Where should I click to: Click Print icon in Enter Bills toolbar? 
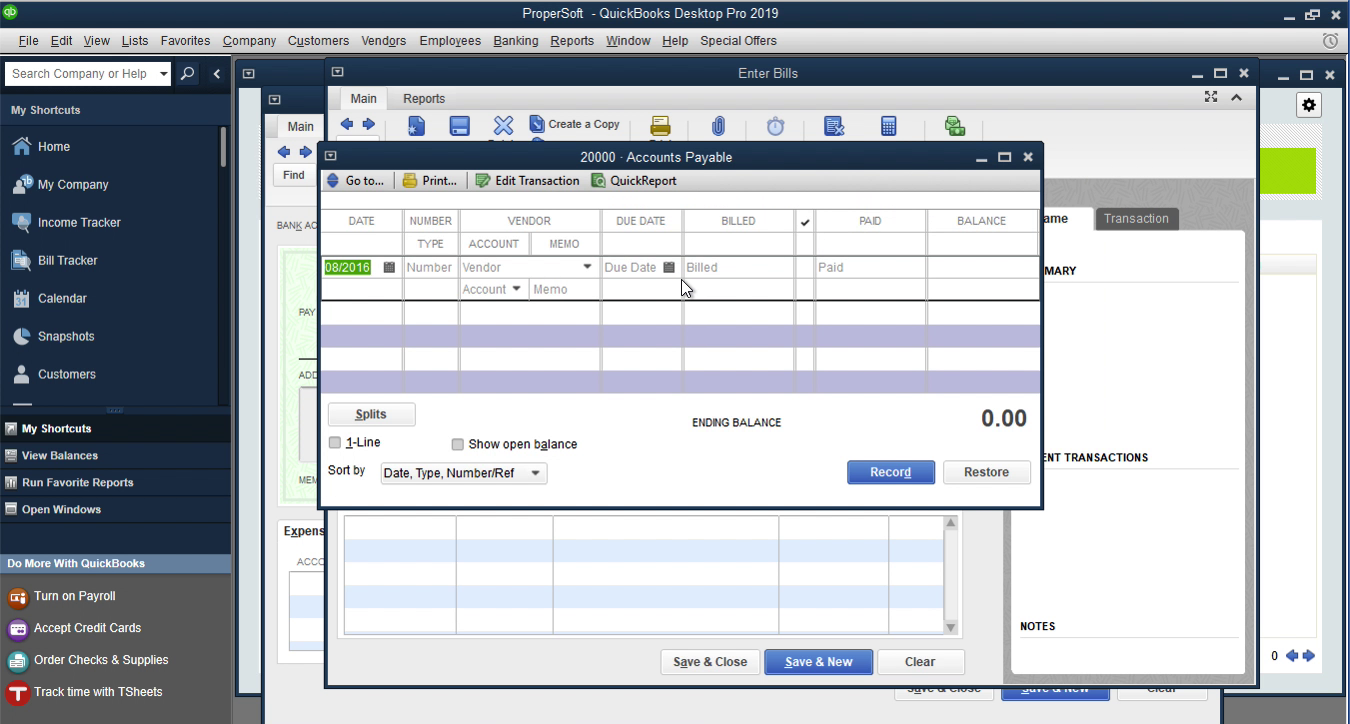tap(660, 126)
